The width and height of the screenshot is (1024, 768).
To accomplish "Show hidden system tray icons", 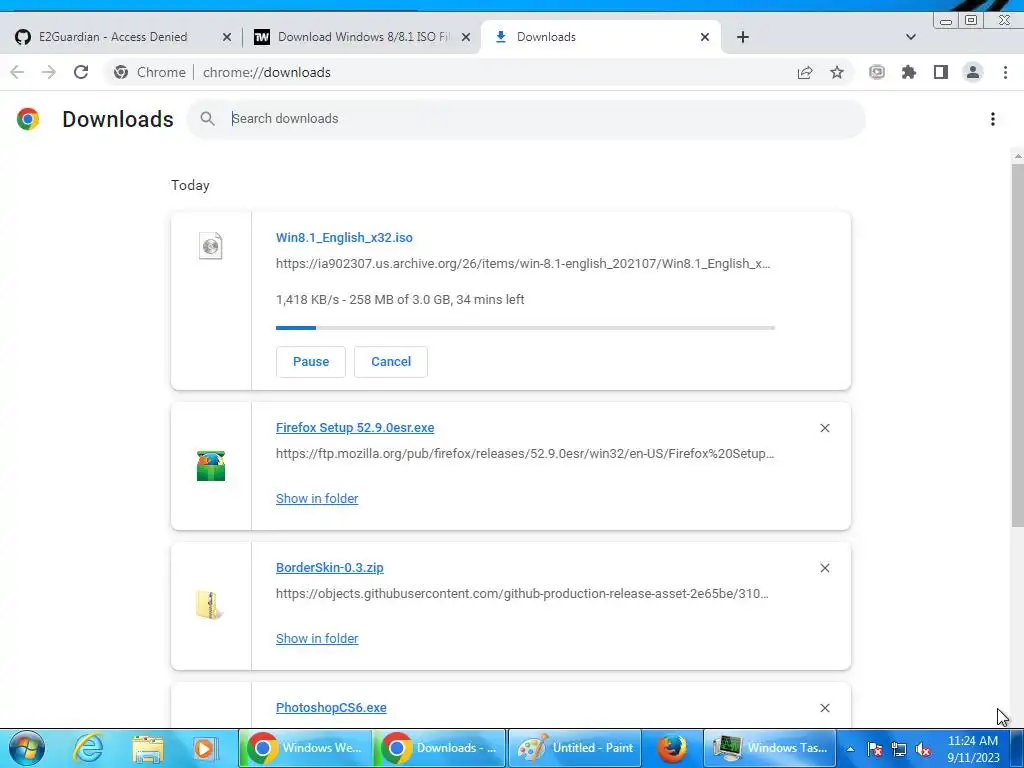I will (x=850, y=749).
